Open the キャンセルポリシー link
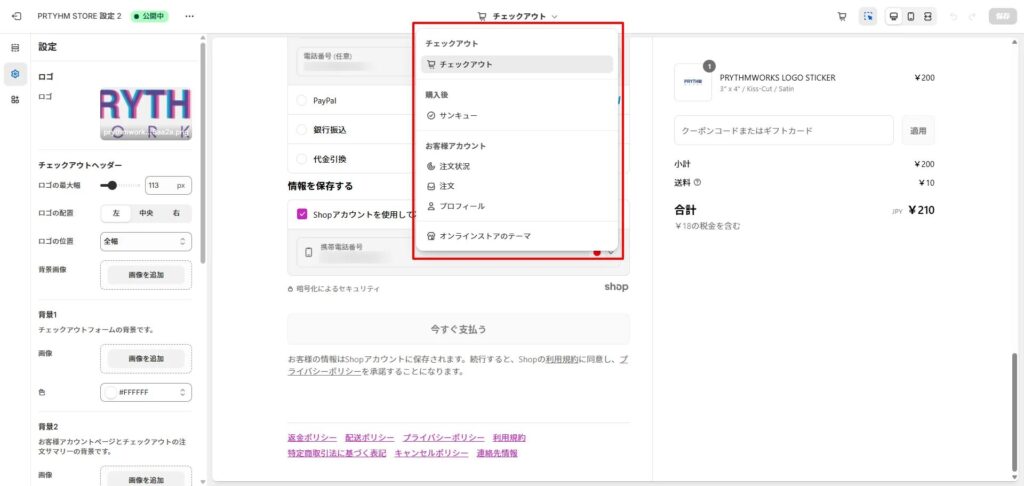This screenshot has height=486, width=1024. [x=431, y=453]
